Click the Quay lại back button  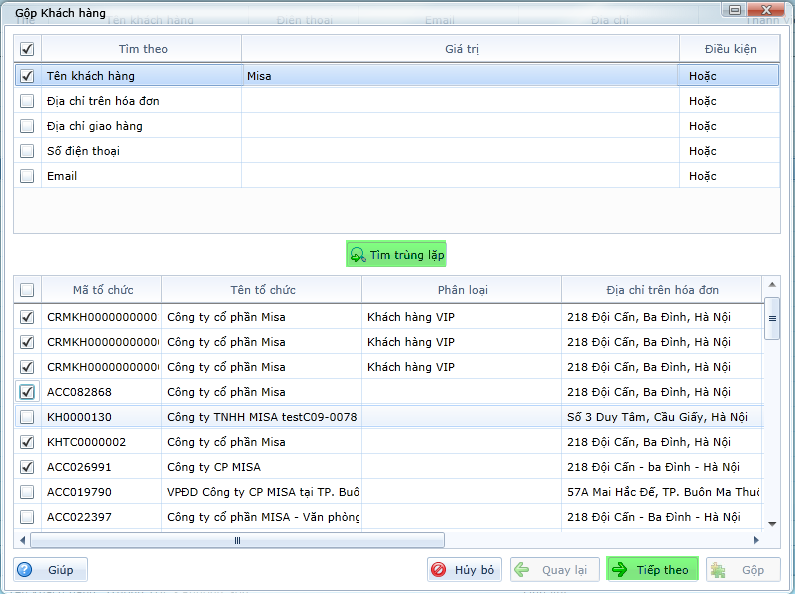point(557,570)
